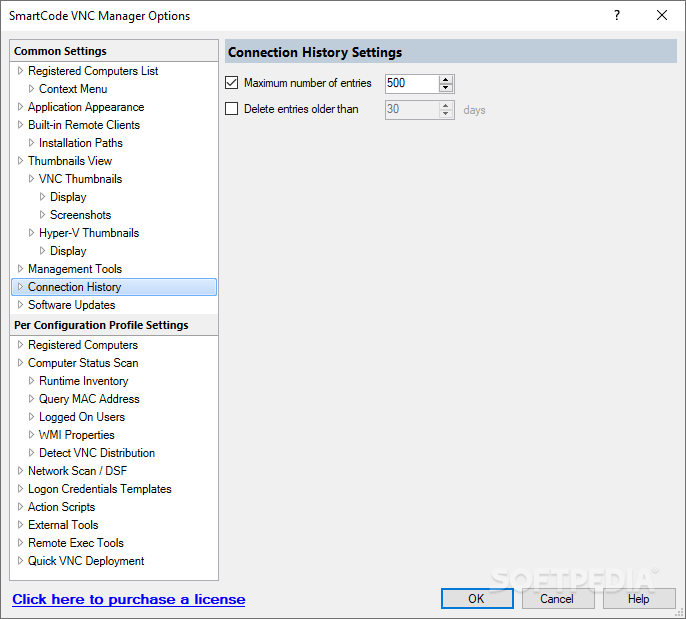Expand the Installation Paths arrow
The width and height of the screenshot is (686, 619).
pos(31,142)
